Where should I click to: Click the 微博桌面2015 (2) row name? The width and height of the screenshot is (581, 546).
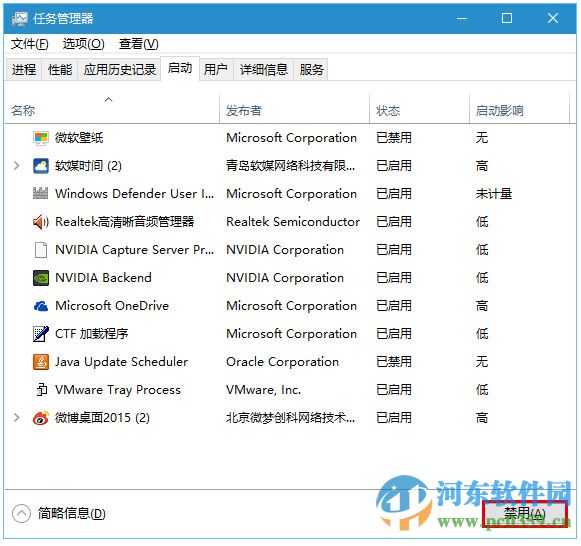pos(102,418)
